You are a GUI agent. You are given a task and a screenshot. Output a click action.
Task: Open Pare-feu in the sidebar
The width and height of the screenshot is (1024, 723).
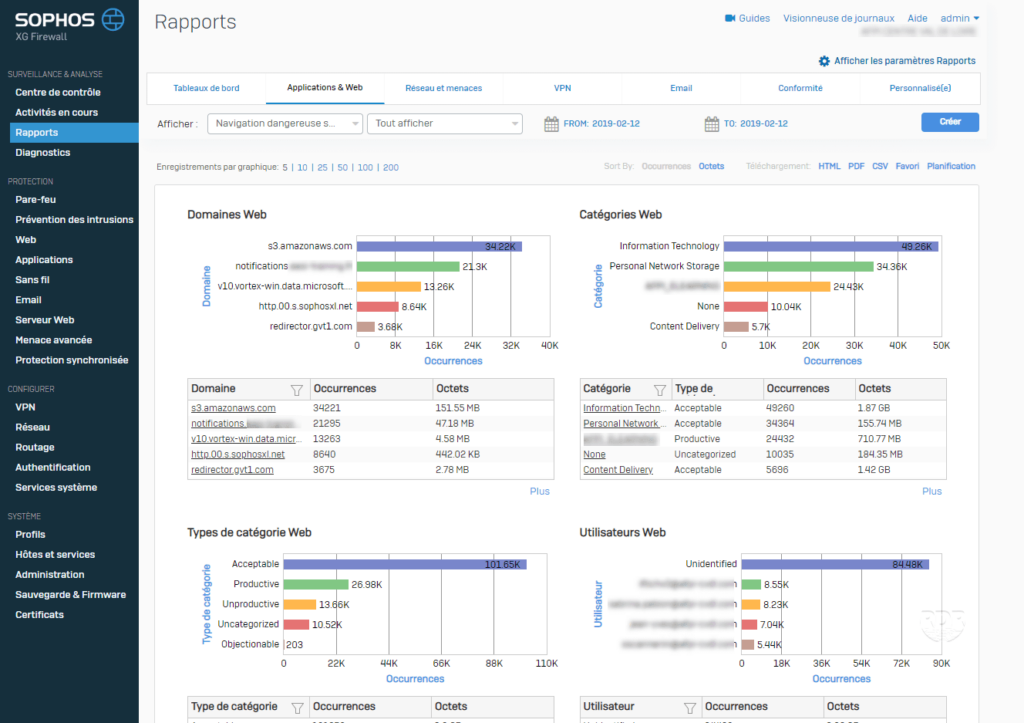pyautogui.click(x=35, y=199)
